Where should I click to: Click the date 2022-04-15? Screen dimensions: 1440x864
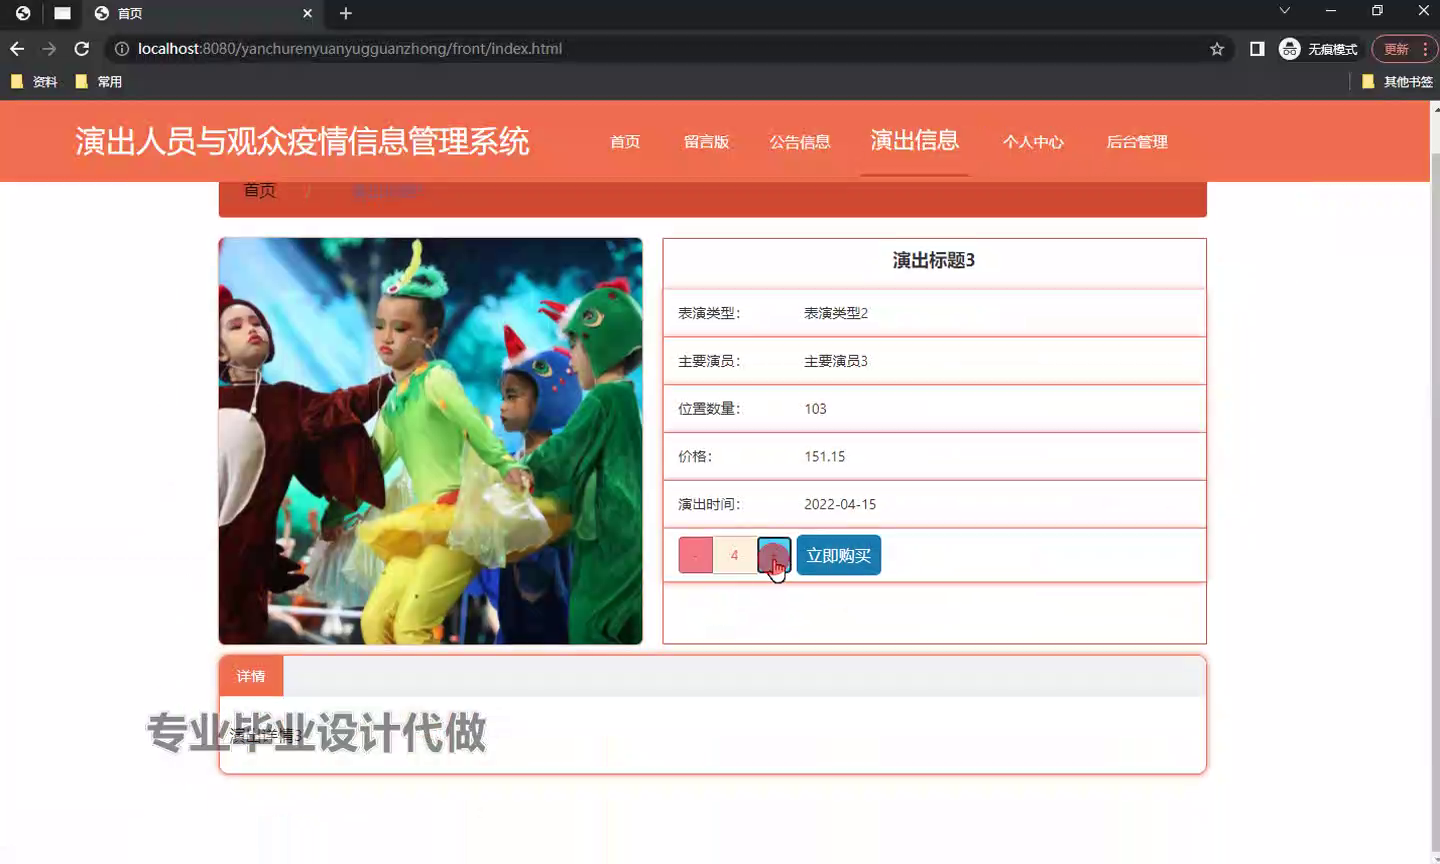(840, 505)
